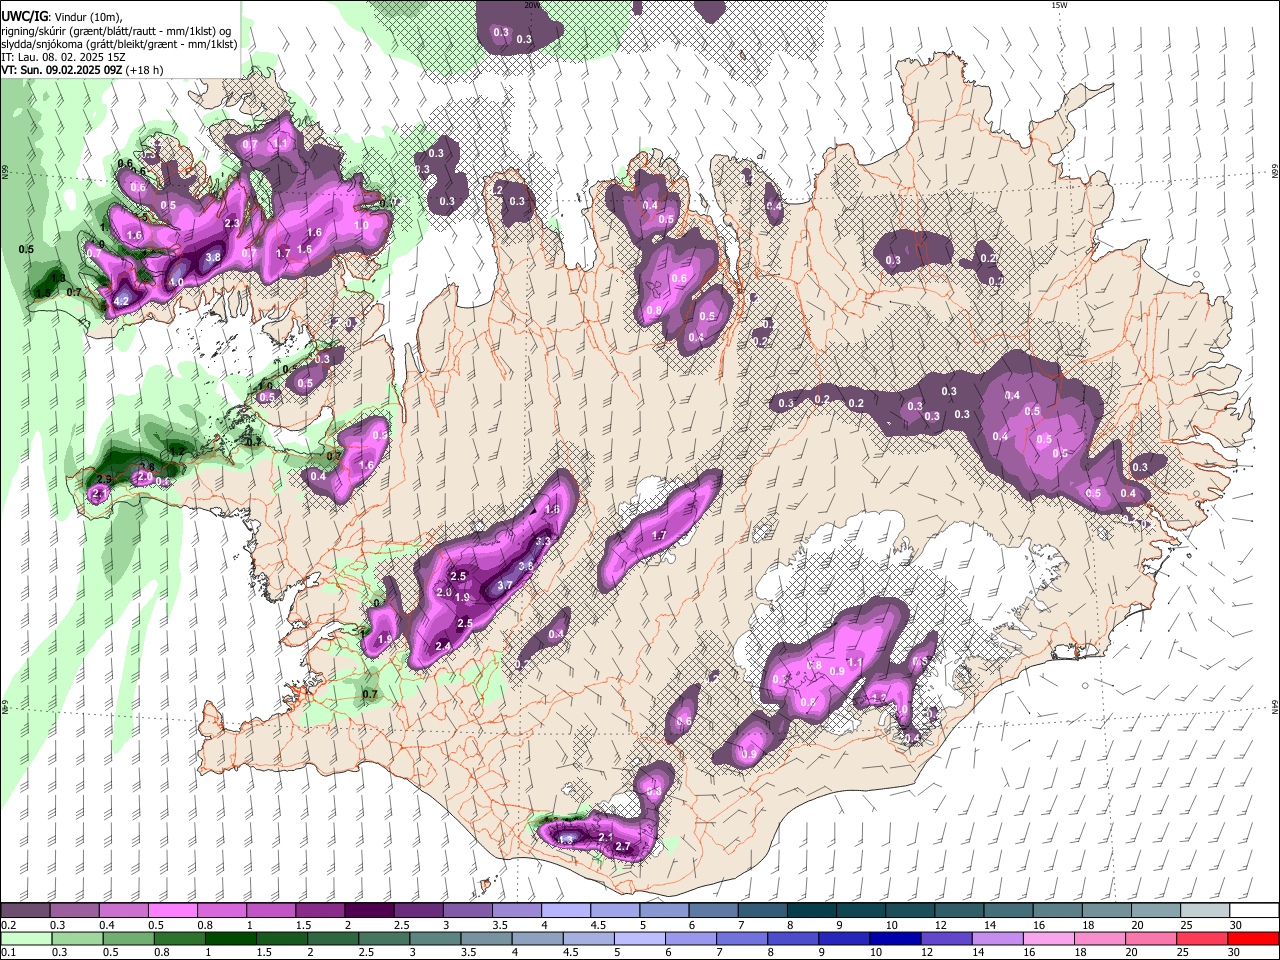Viewport: 1280px width, 960px height.
Task: Click the 2.4 value in southwest snow band
Action: [x=444, y=646]
